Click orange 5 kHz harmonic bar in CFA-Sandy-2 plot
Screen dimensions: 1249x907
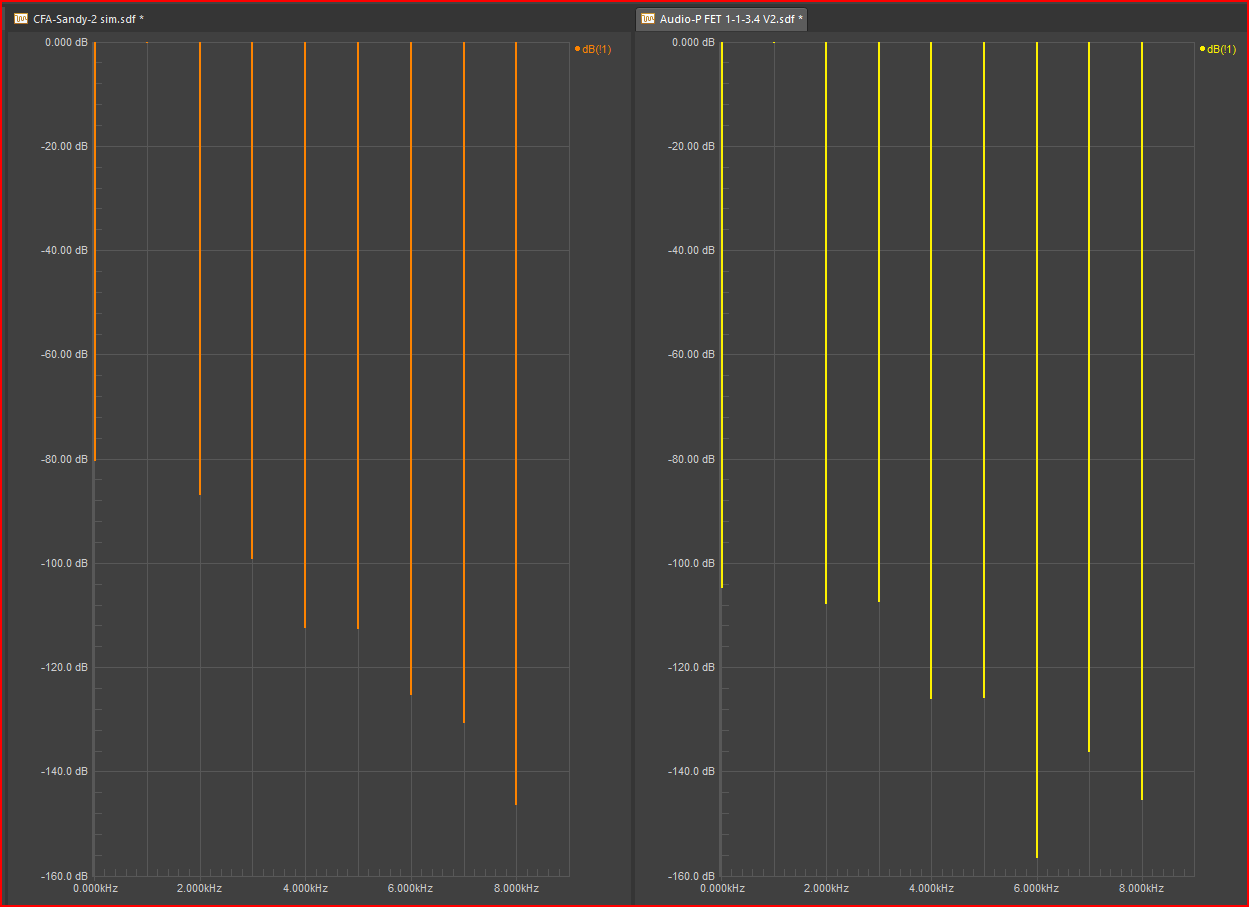(358, 335)
